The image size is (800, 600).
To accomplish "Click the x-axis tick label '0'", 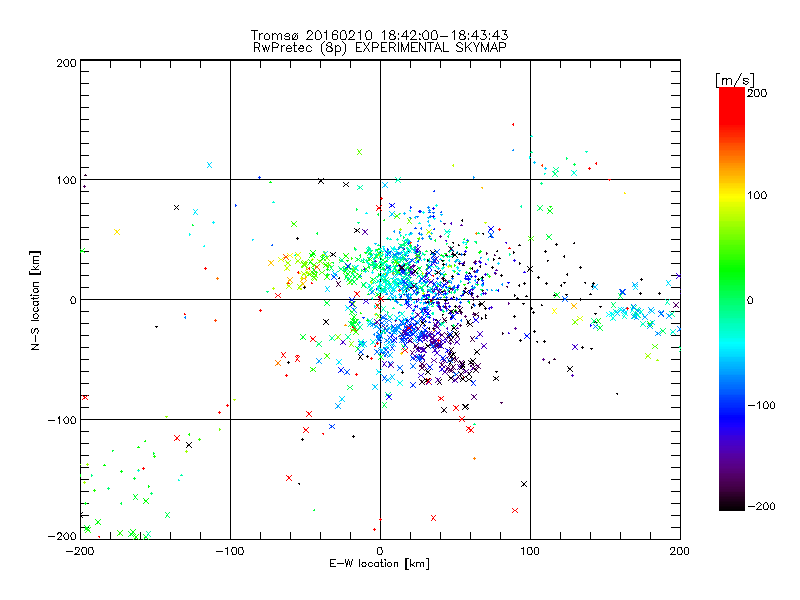I will click(380, 551).
